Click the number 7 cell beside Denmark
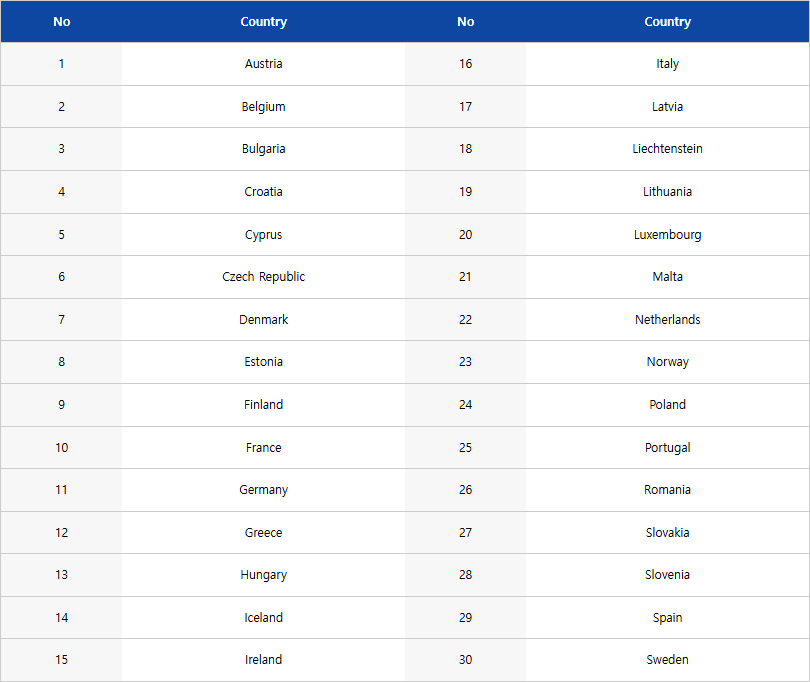This screenshot has width=810, height=682. tap(61, 320)
